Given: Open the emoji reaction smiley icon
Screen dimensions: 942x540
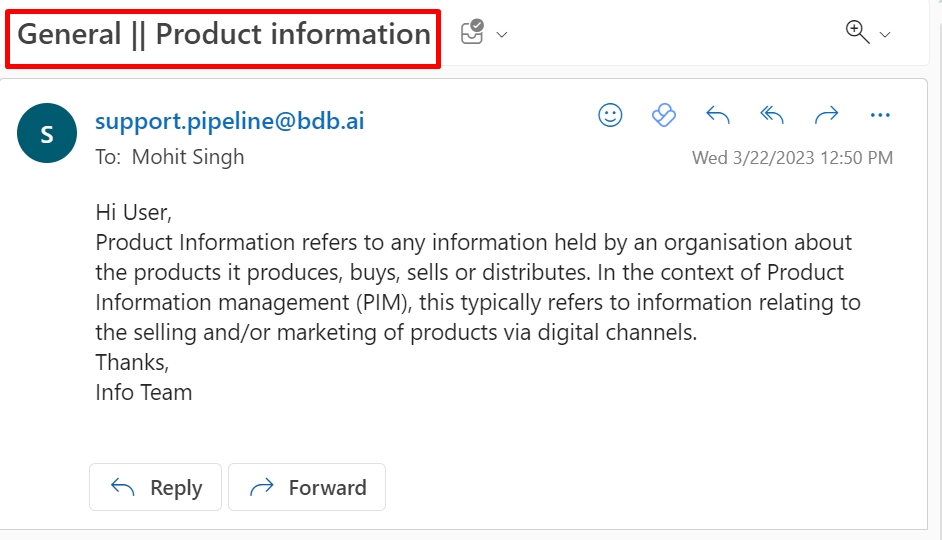Looking at the screenshot, I should (610, 115).
